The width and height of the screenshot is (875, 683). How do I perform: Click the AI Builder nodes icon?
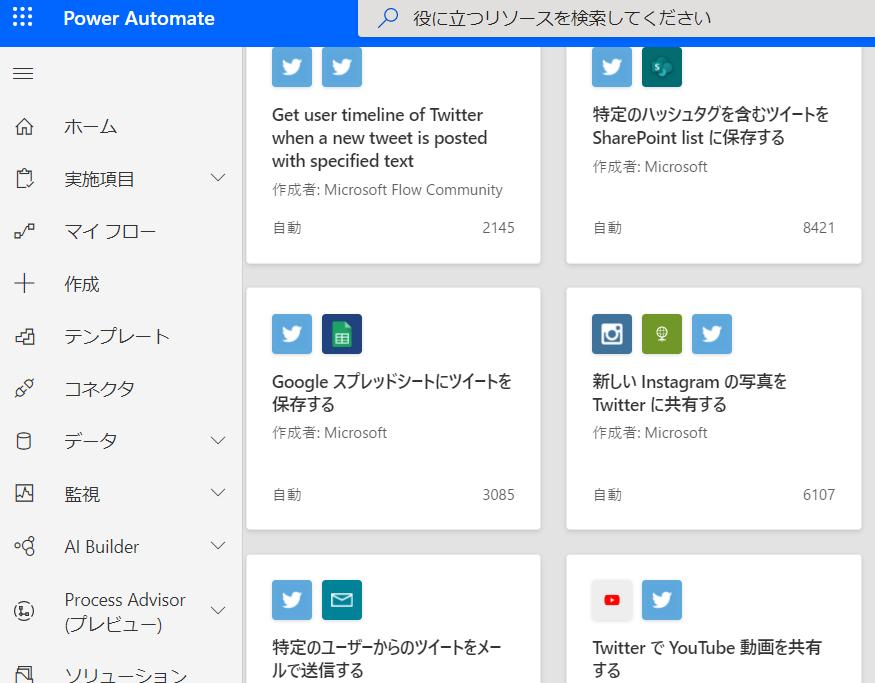coord(24,546)
